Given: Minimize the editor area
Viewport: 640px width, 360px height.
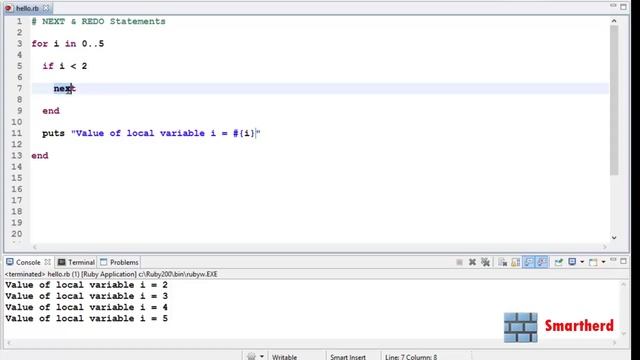Looking at the screenshot, I should point(613,5).
